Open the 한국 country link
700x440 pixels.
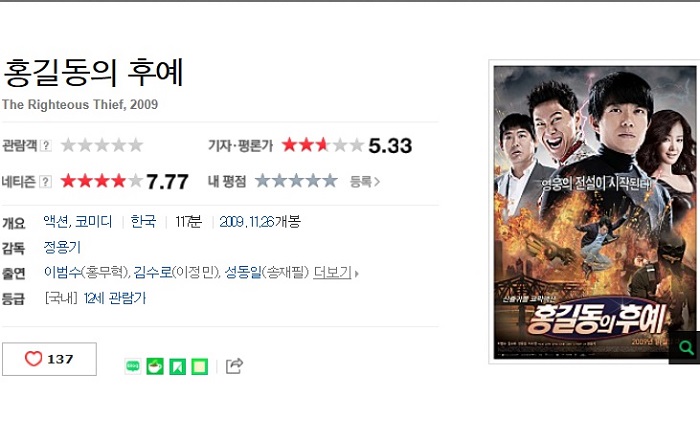[143, 221]
